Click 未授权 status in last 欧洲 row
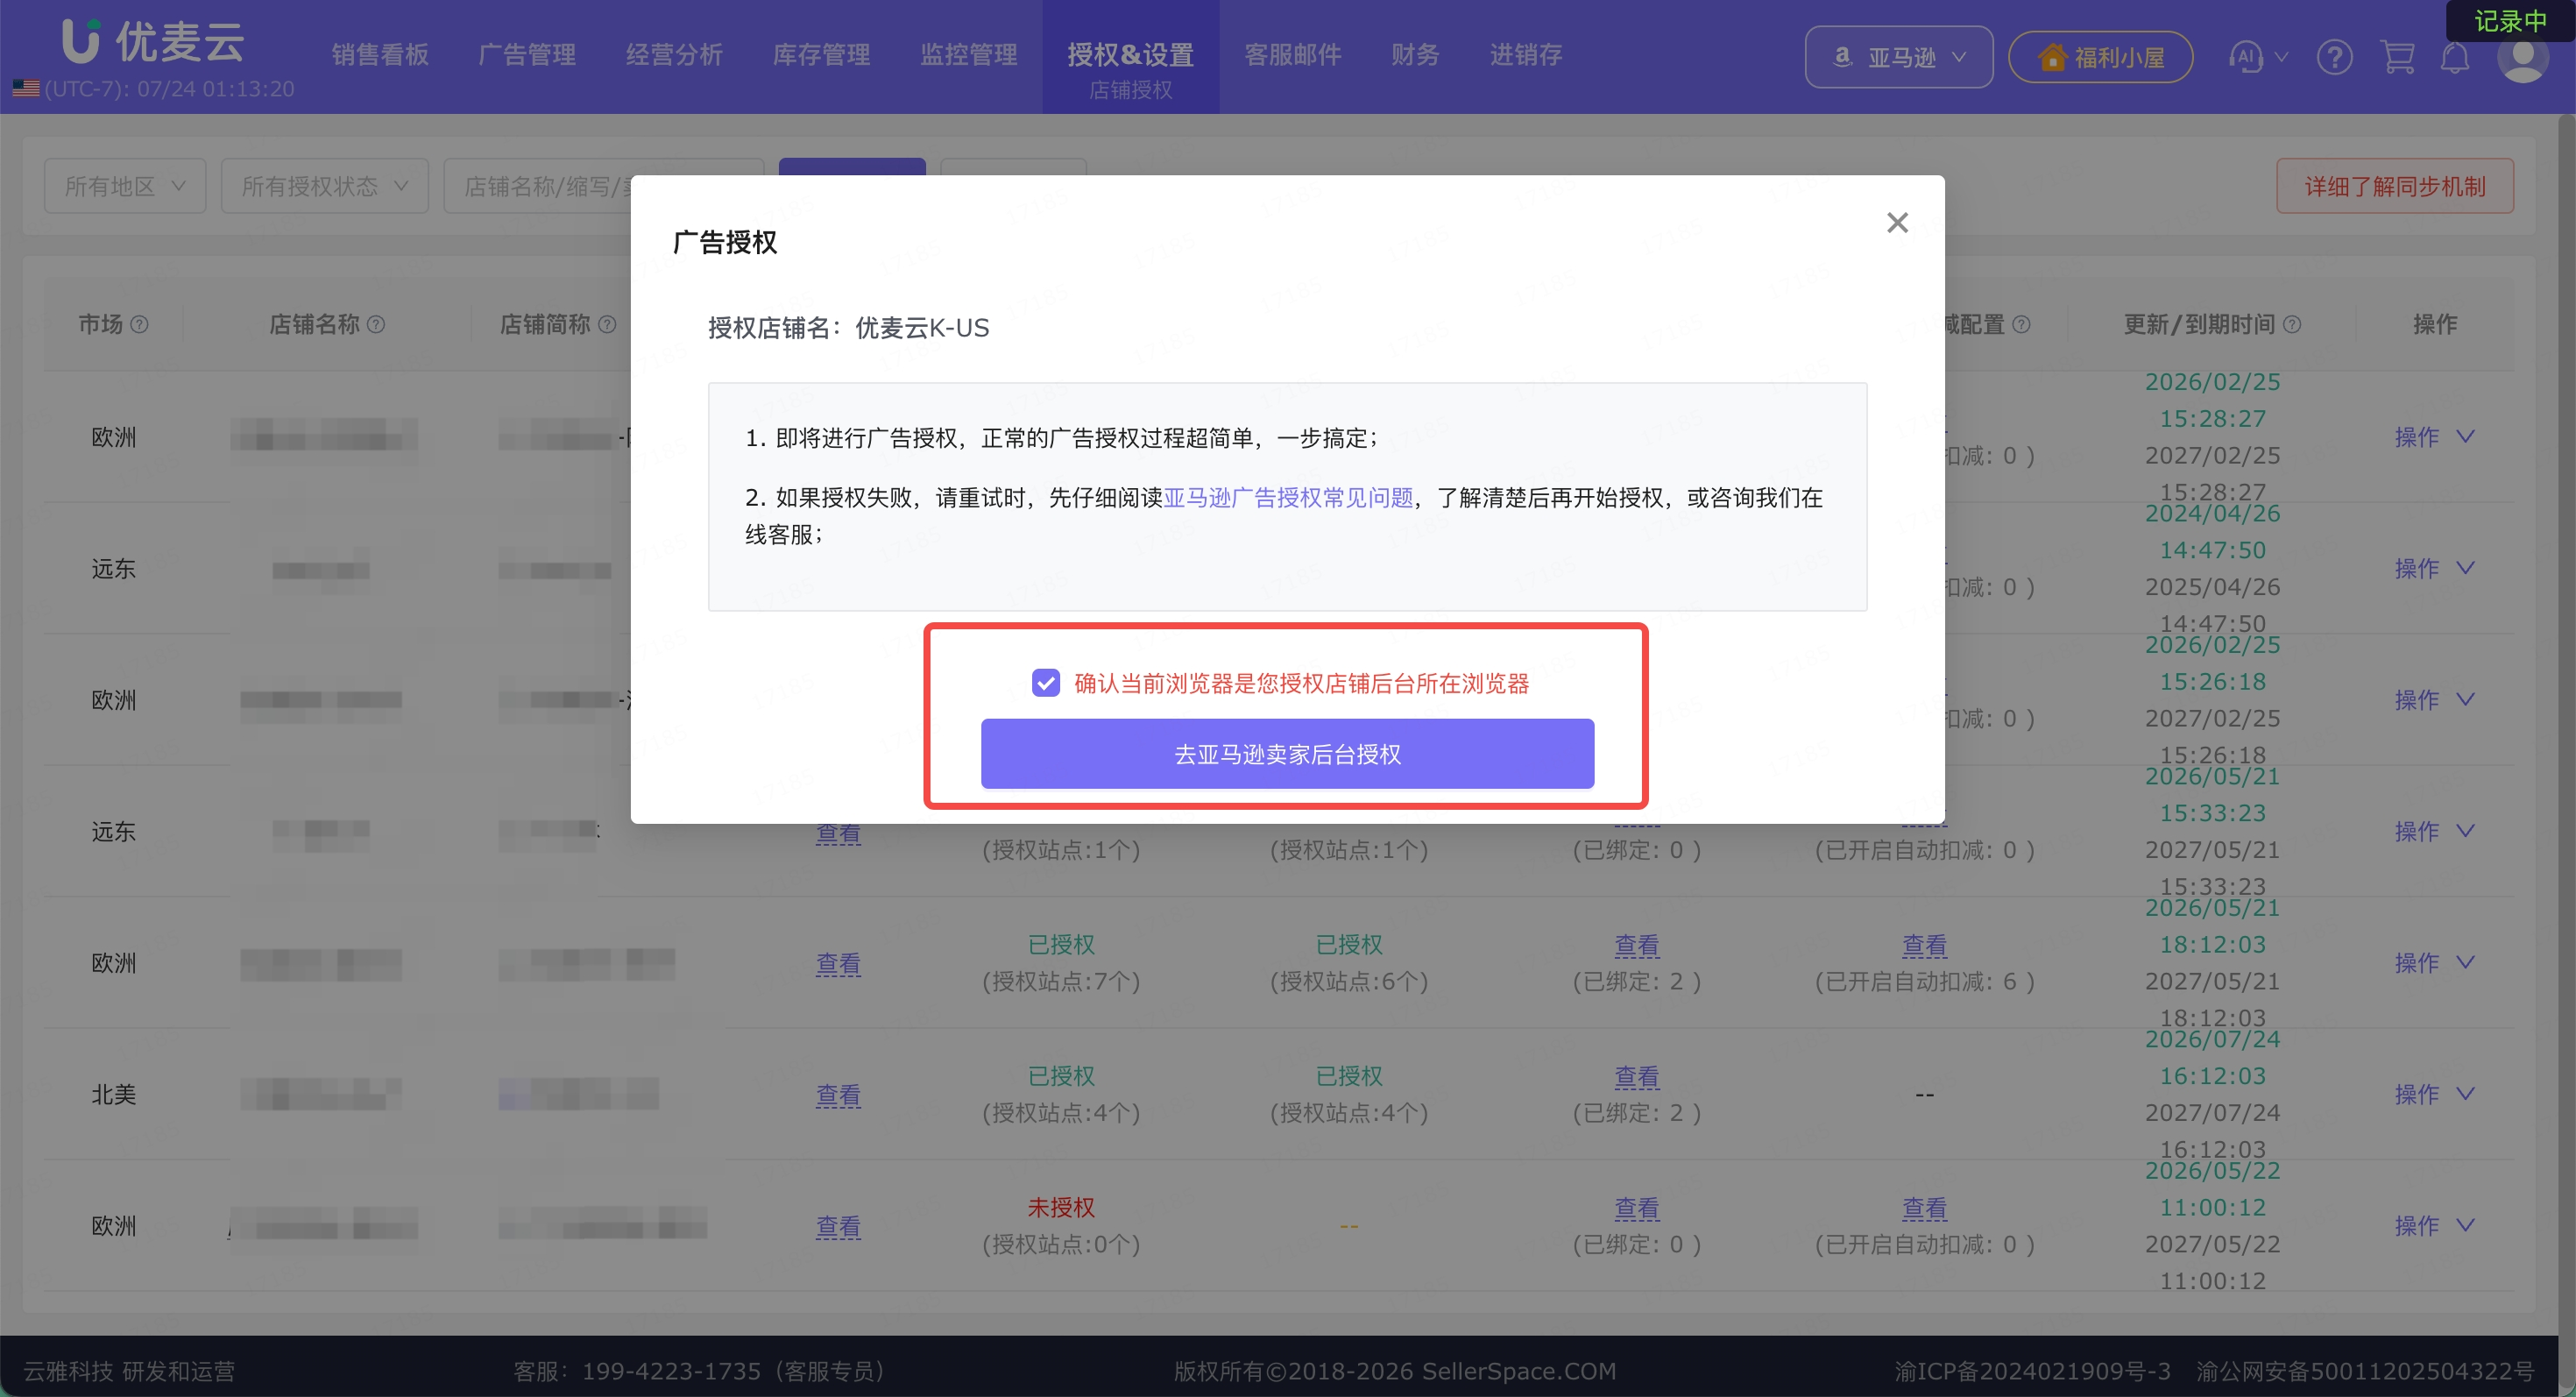The height and width of the screenshot is (1397, 2576). coord(1061,1208)
